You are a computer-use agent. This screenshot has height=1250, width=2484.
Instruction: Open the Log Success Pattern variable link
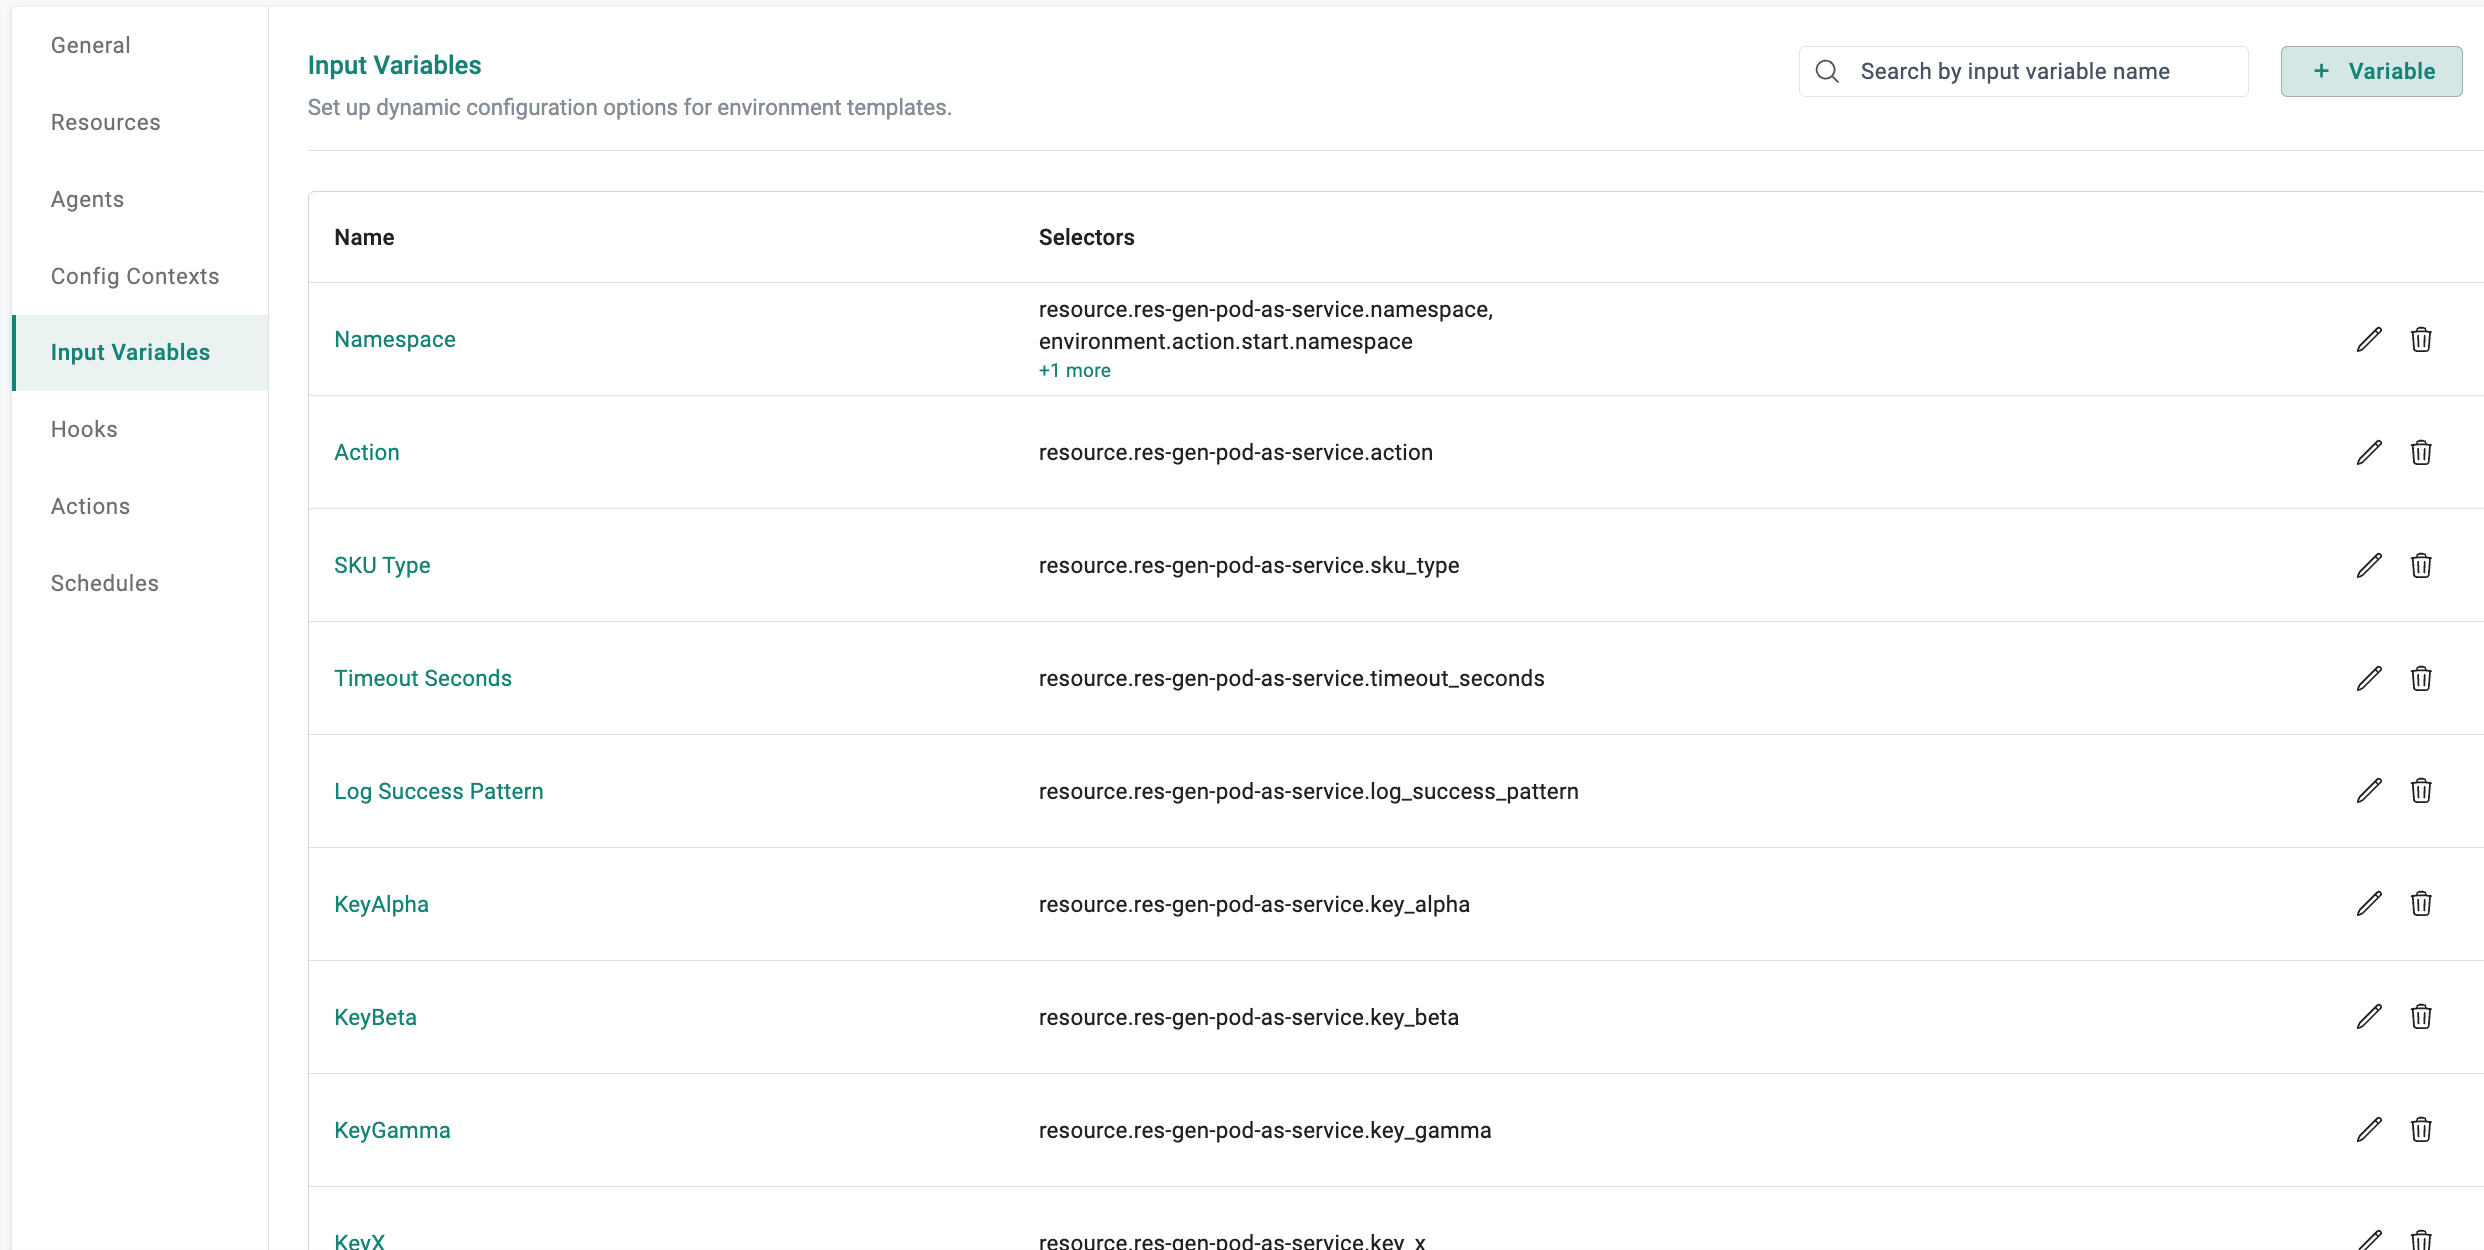point(438,791)
